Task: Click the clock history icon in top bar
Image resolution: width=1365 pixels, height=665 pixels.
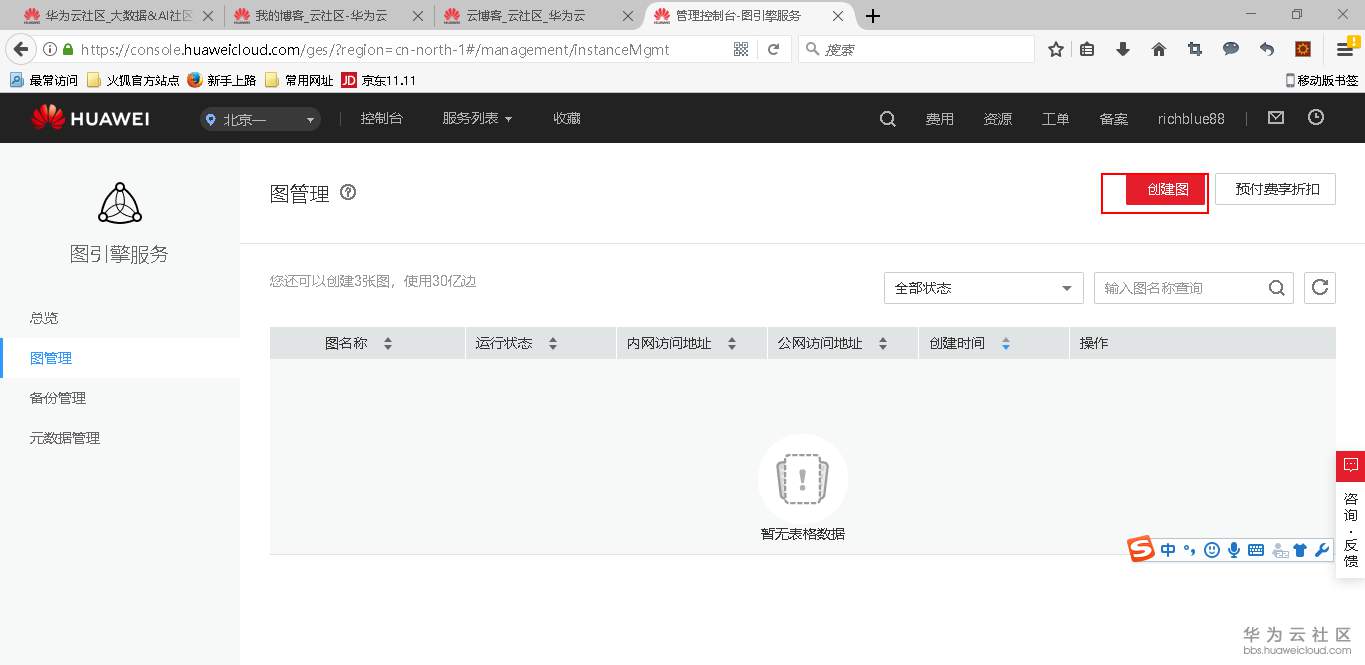Action: (x=1317, y=118)
